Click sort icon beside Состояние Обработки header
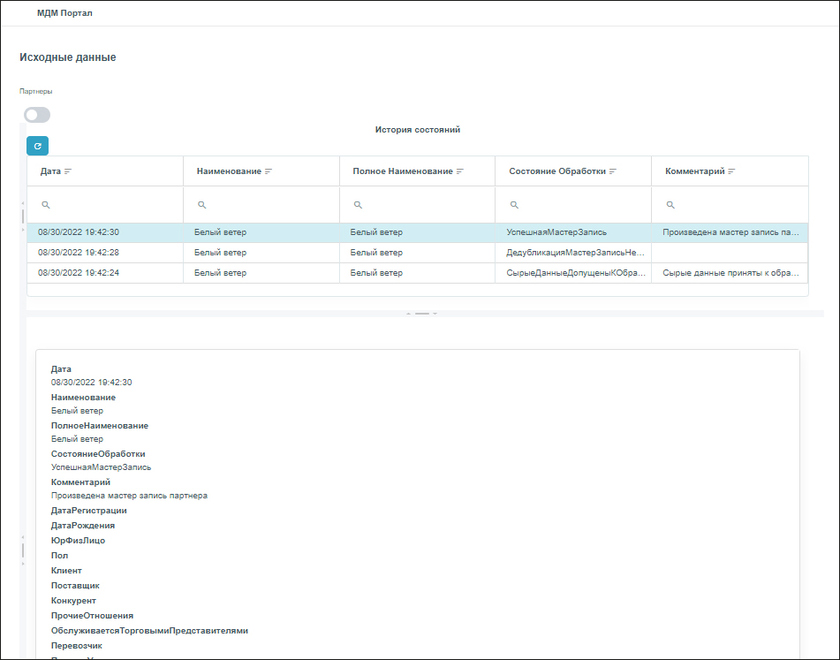The height and width of the screenshot is (660, 840). pyautogui.click(x=613, y=172)
